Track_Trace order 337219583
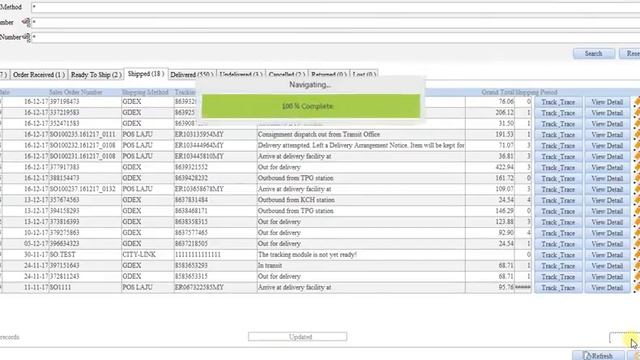This screenshot has width=640, height=360. click(558, 113)
